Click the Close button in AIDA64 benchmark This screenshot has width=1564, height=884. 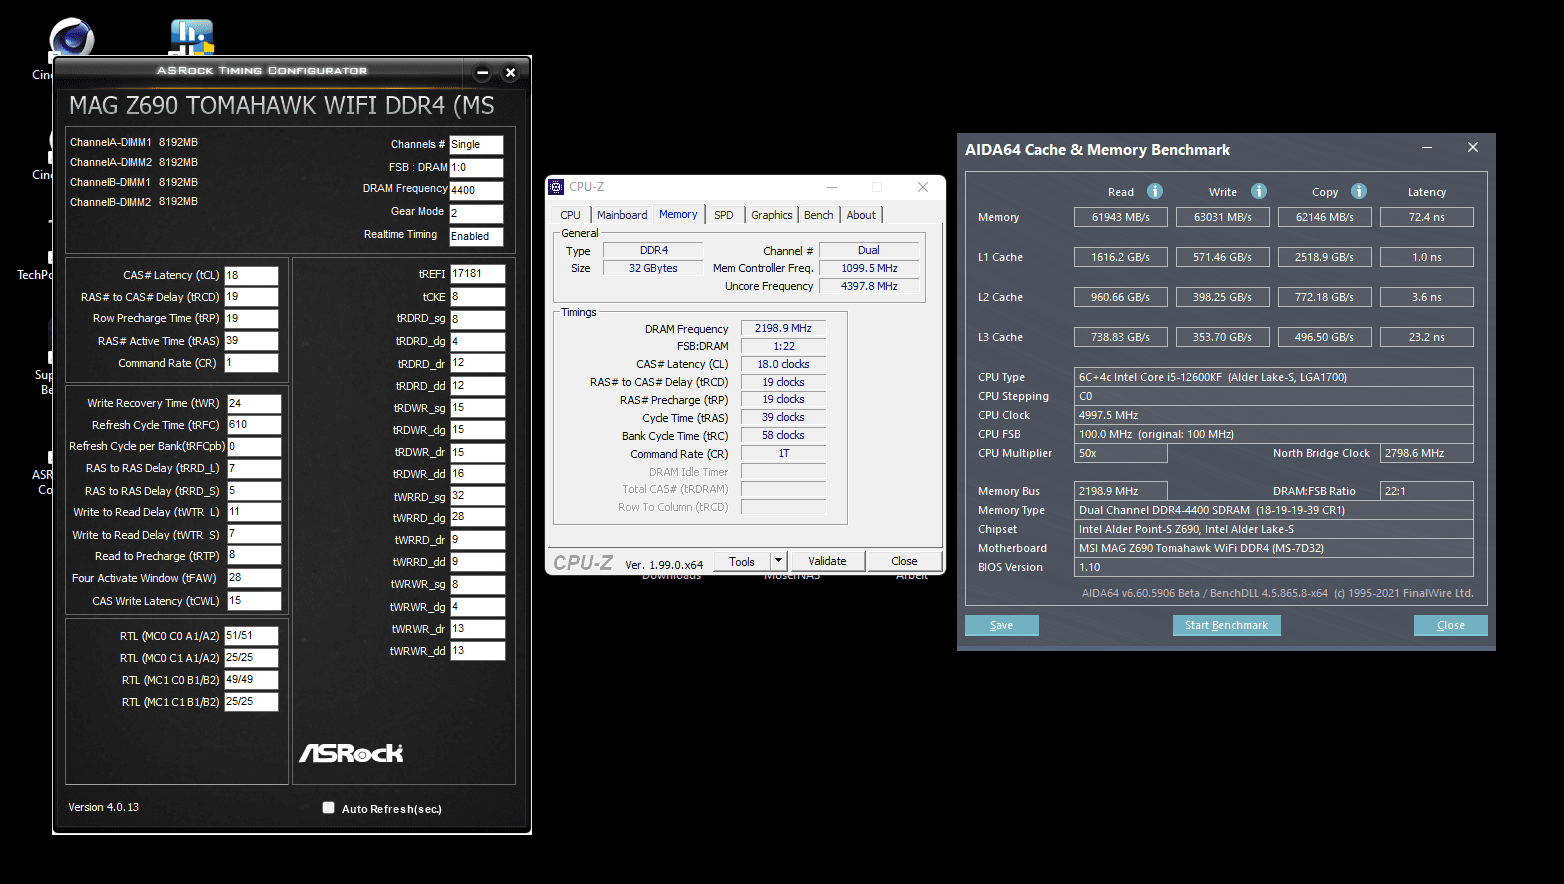1450,625
